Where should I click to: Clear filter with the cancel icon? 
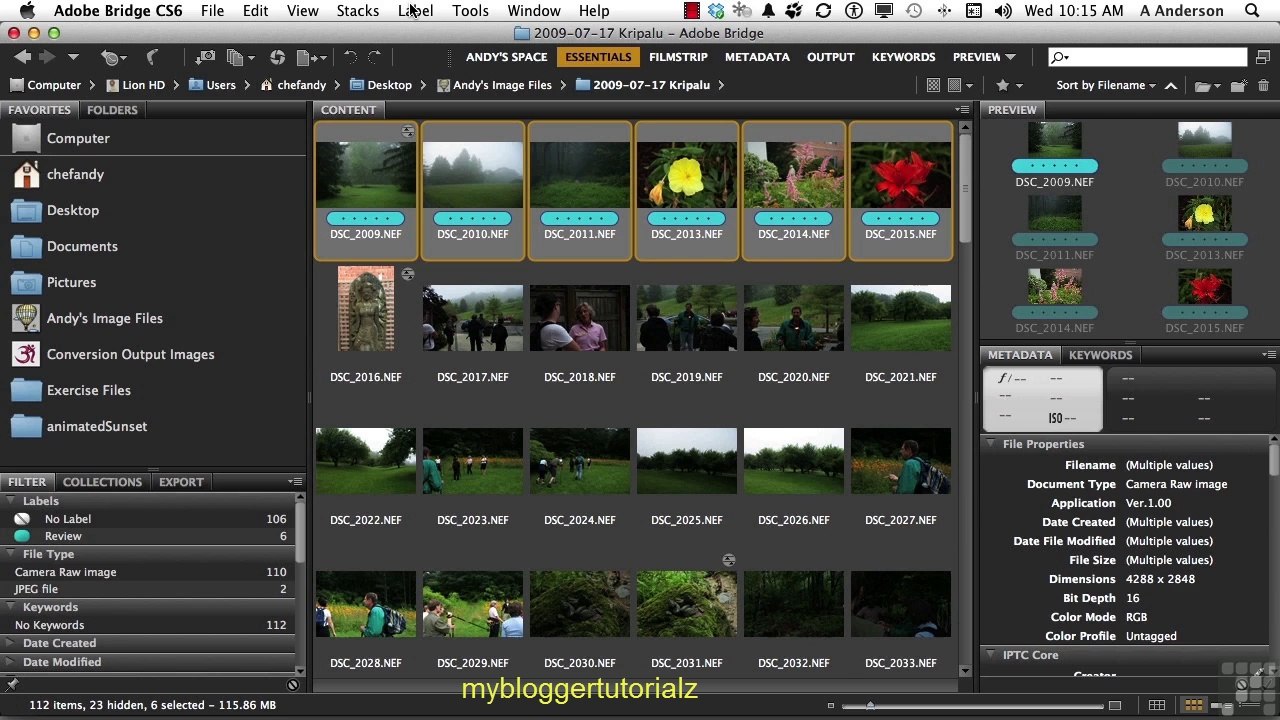tap(293, 685)
